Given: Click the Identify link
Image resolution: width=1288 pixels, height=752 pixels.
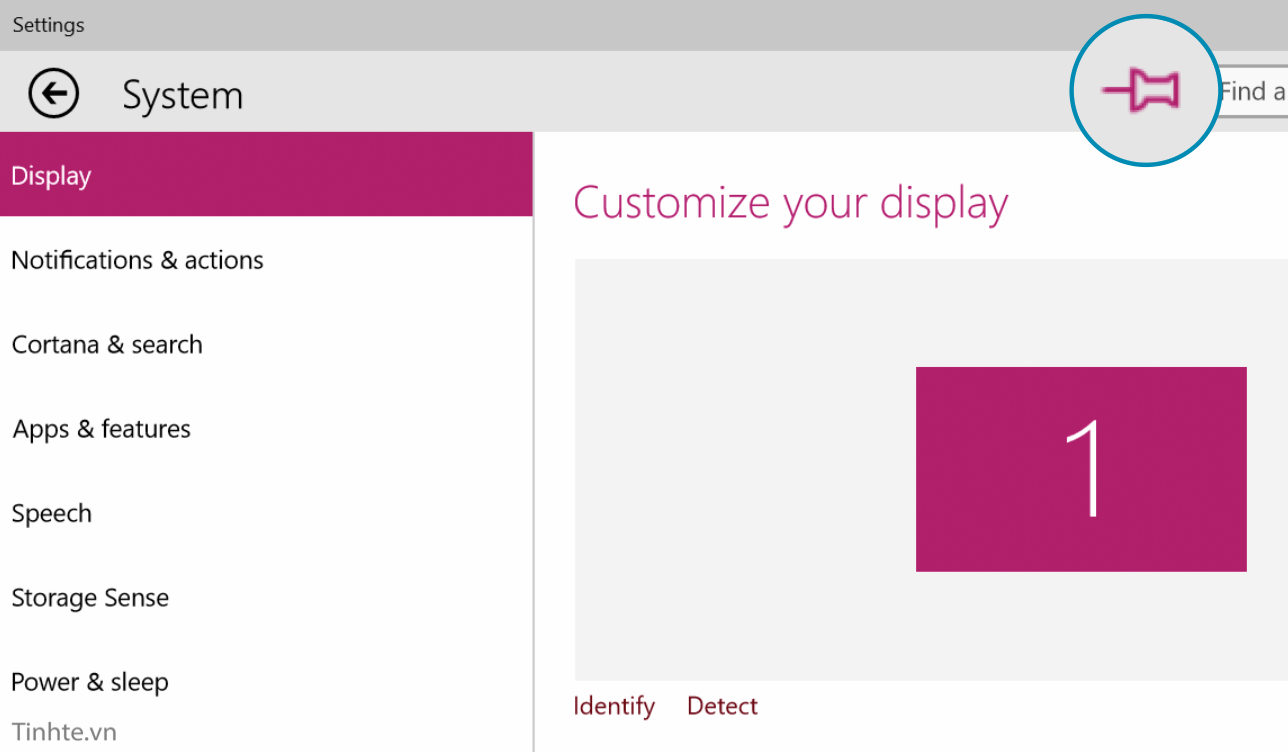Looking at the screenshot, I should point(614,706).
